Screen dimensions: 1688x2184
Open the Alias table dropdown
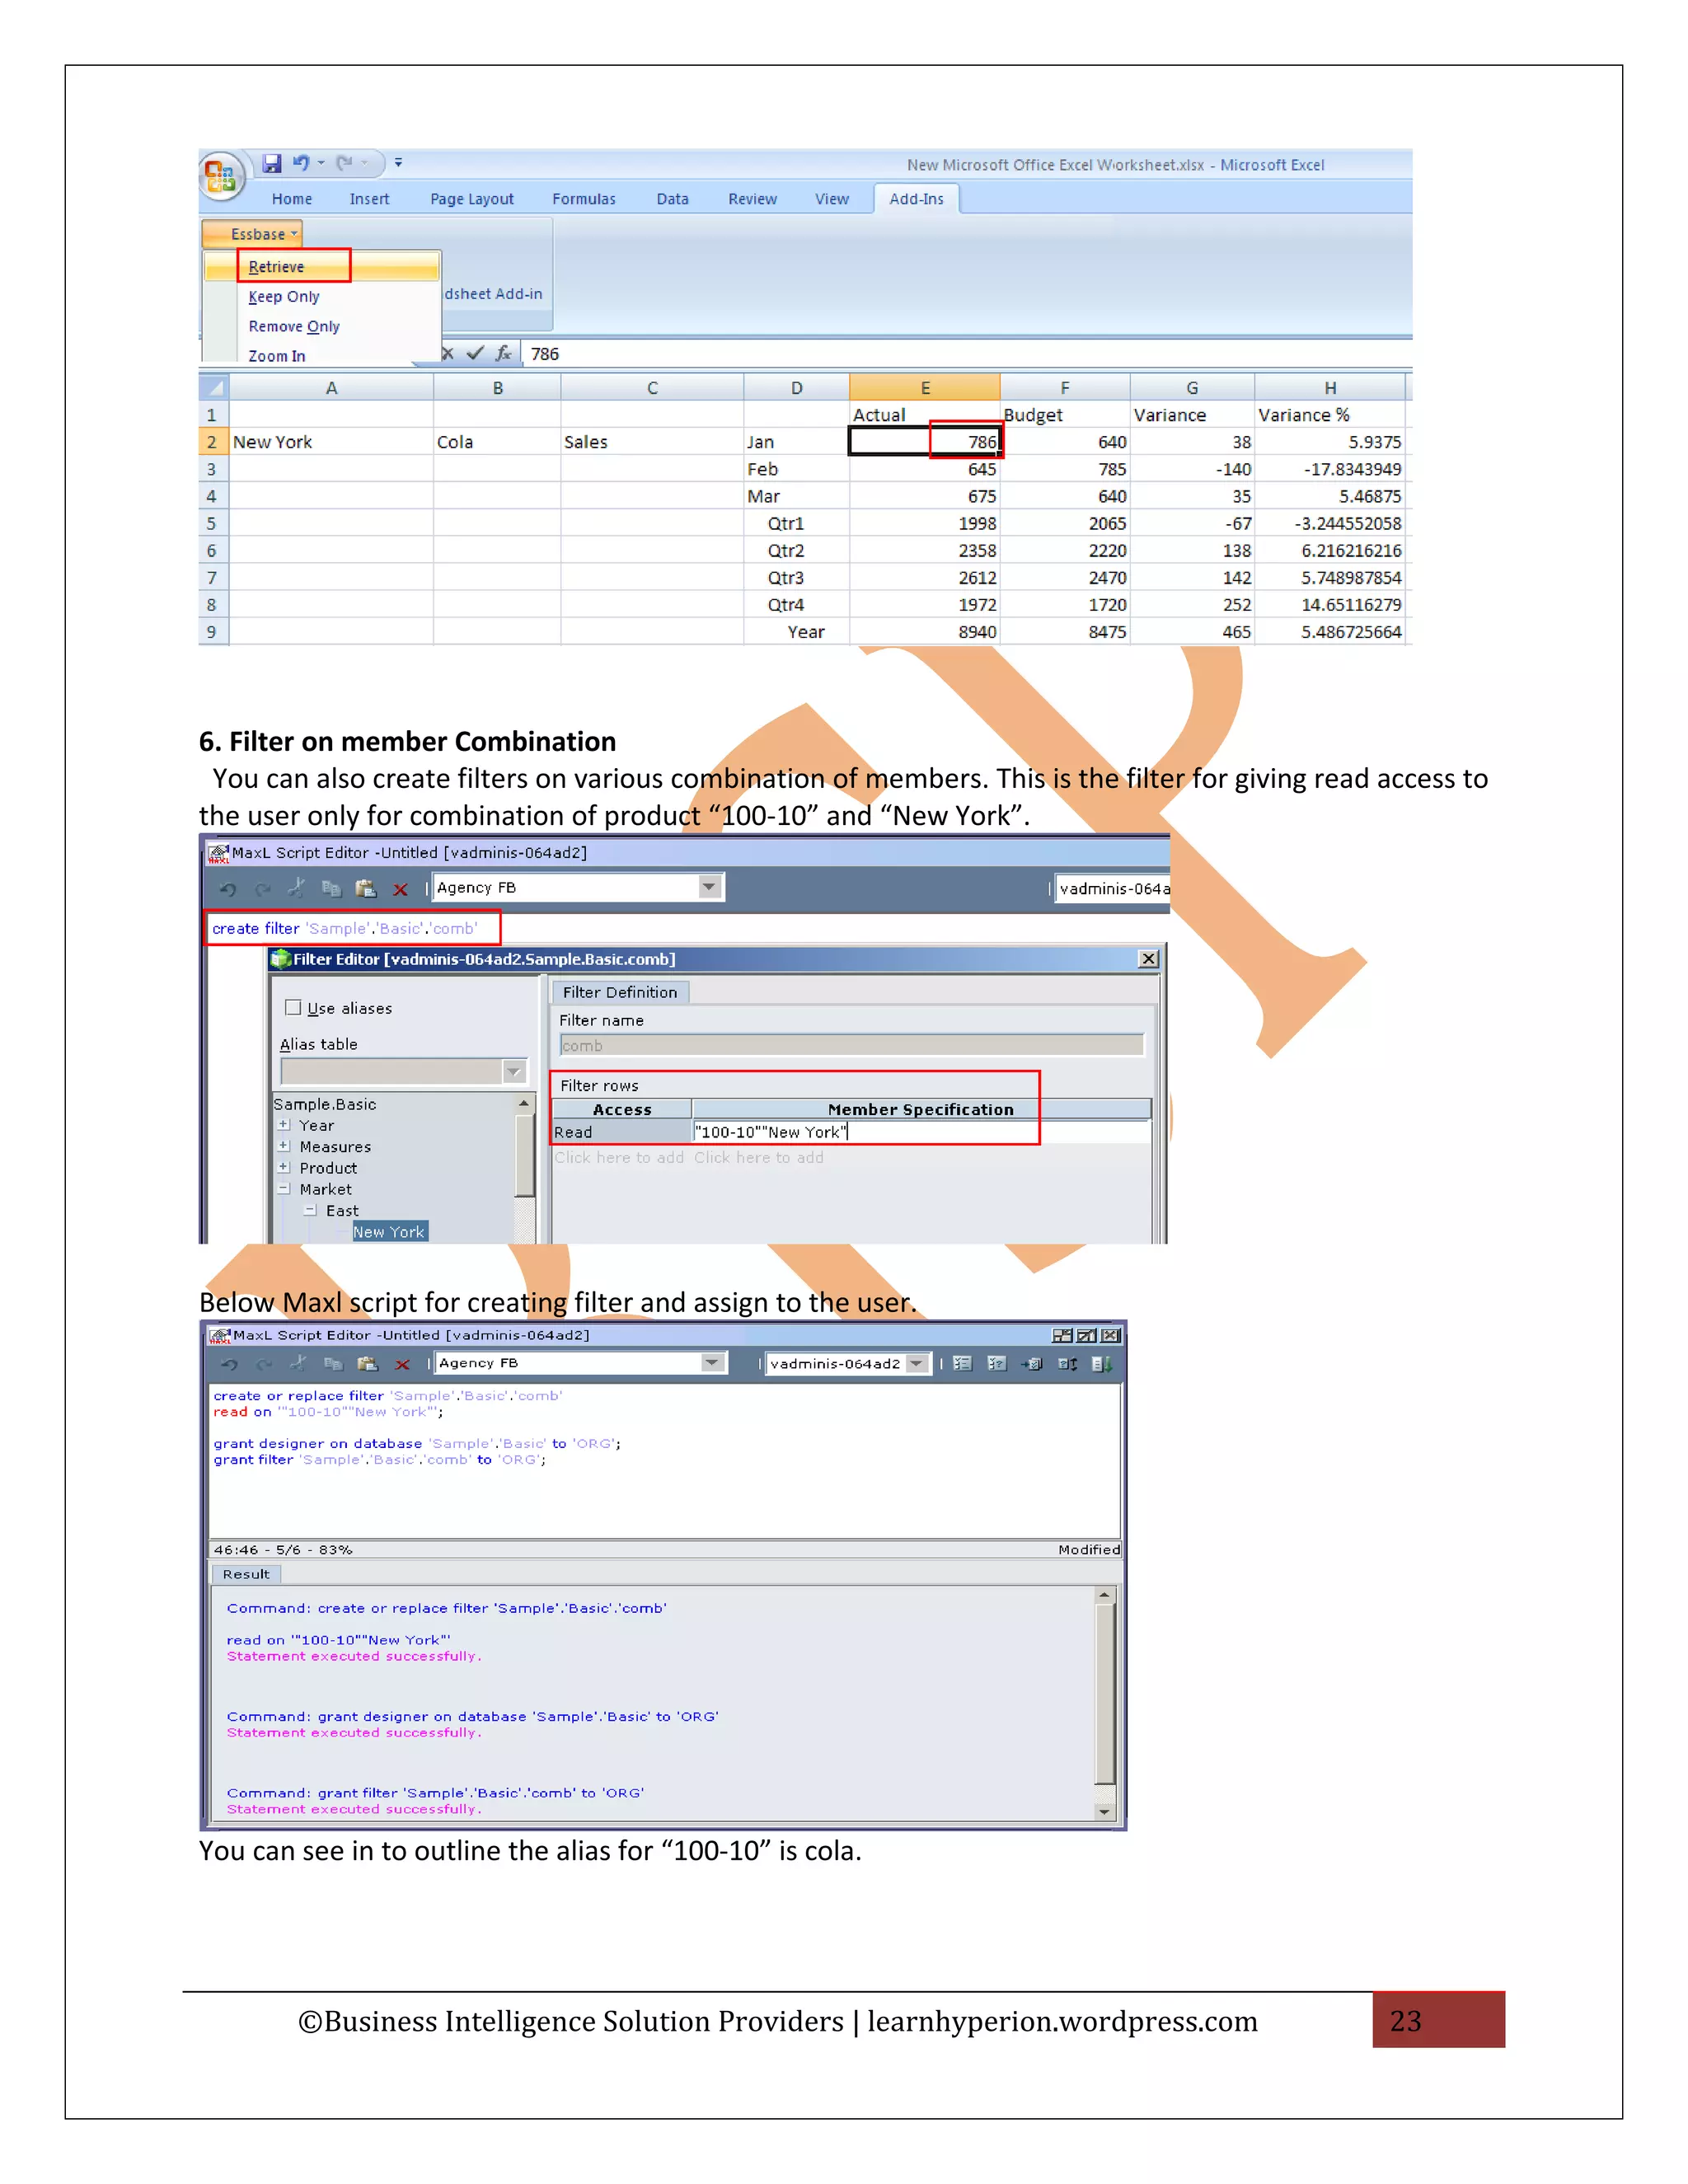[x=513, y=1072]
